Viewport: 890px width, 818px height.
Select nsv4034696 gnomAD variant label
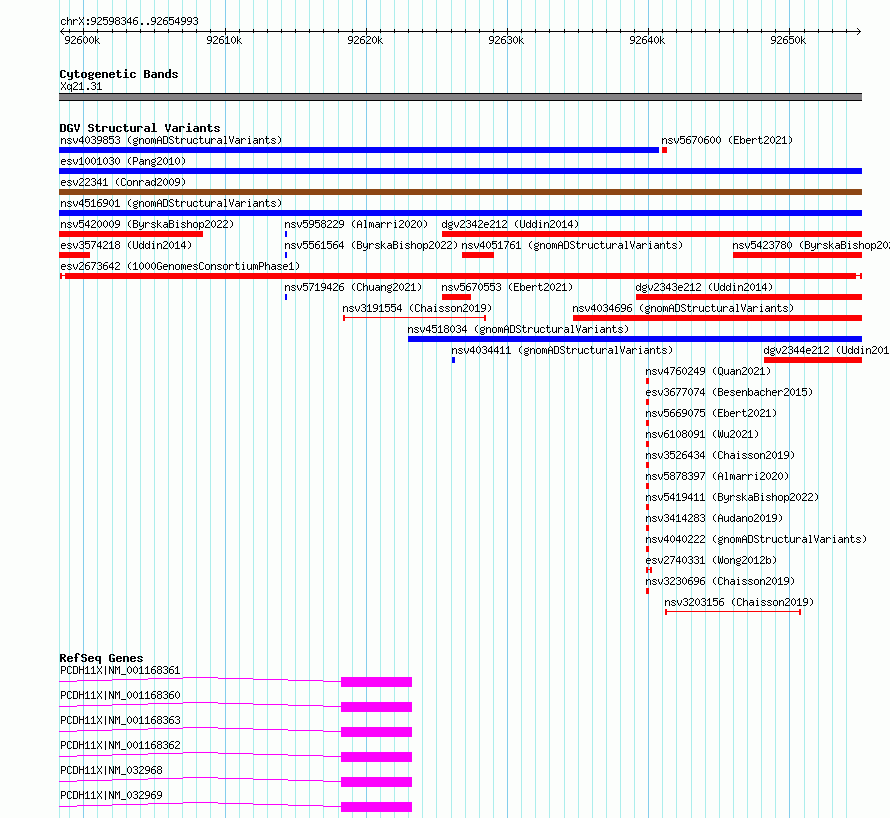coord(683,308)
